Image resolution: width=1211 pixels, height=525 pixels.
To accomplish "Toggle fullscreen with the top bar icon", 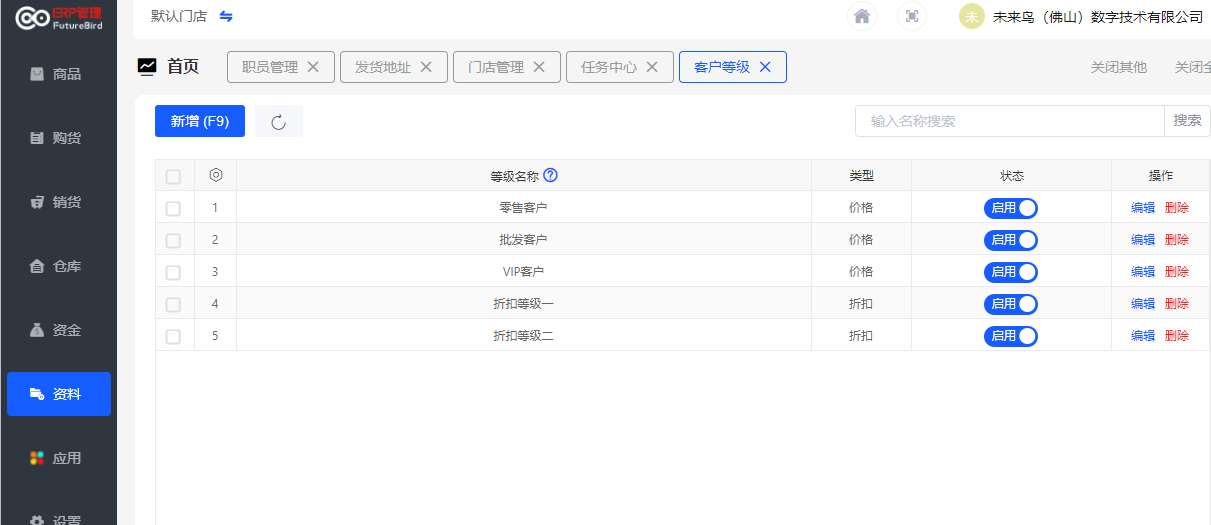I will 911,16.
